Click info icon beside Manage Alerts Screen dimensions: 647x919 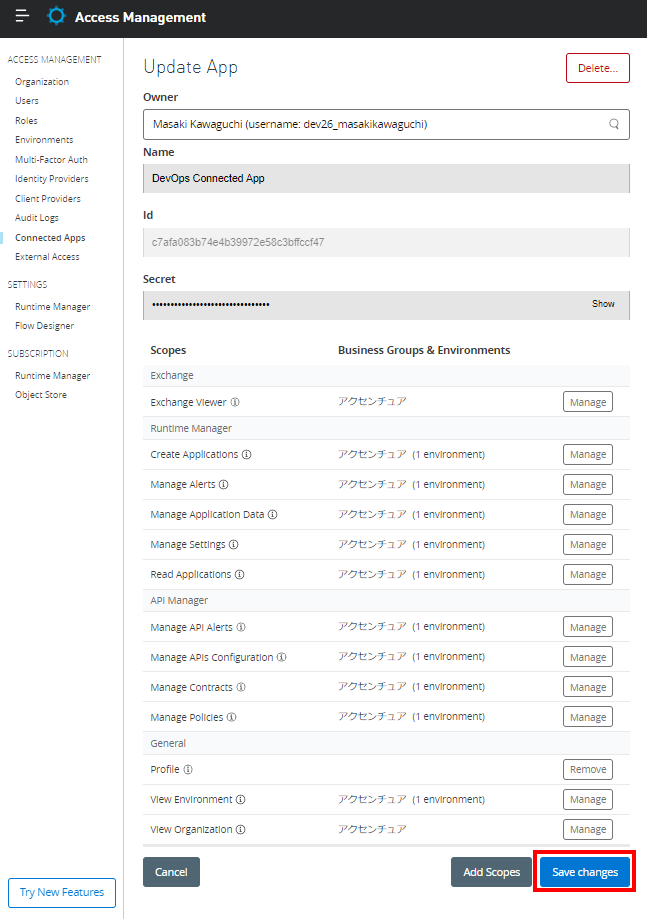[224, 484]
